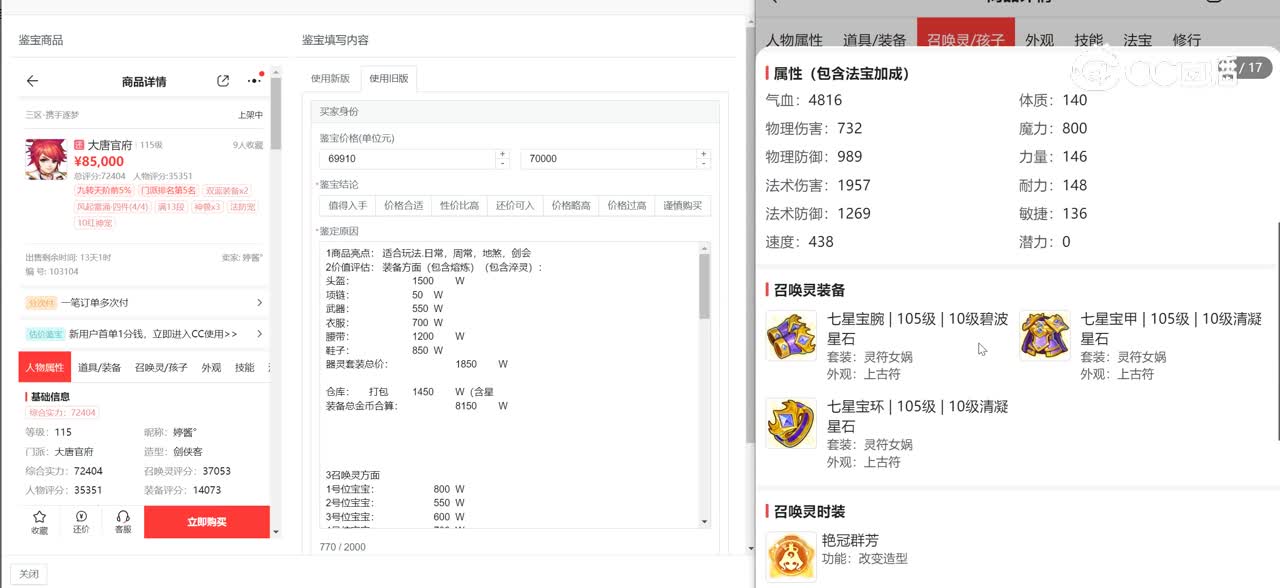Select the 性价比高 conclusion option

[459, 205]
